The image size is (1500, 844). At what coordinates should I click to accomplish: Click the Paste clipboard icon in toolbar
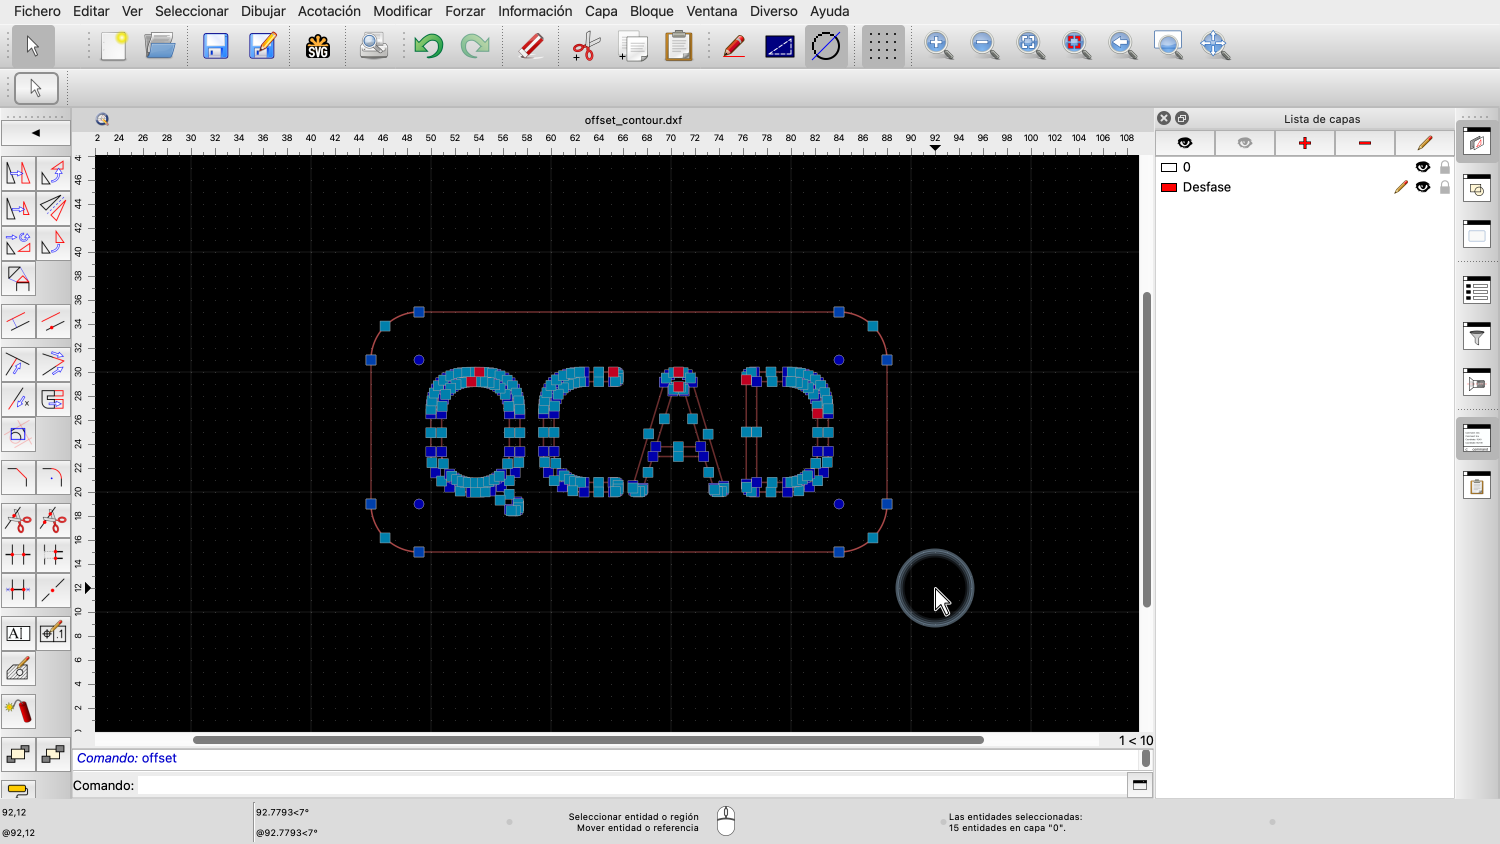679,46
